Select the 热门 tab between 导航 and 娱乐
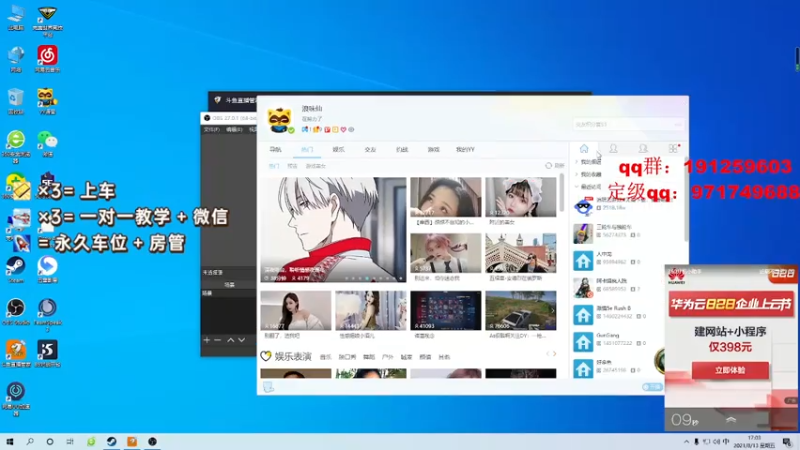800x450 pixels. (x=307, y=149)
